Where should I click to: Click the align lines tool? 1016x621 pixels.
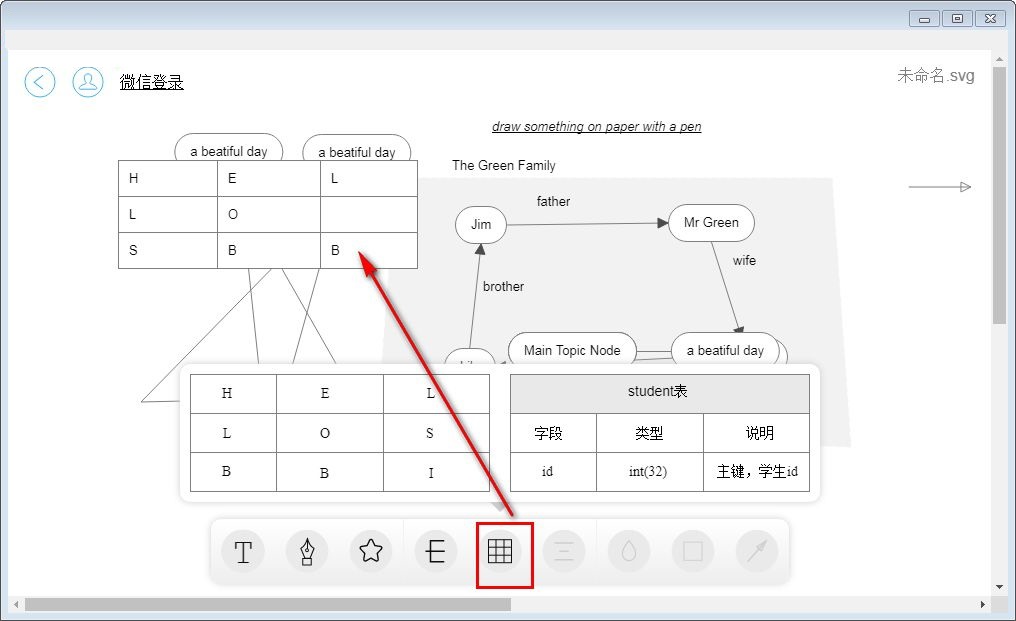pyautogui.click(x=564, y=551)
